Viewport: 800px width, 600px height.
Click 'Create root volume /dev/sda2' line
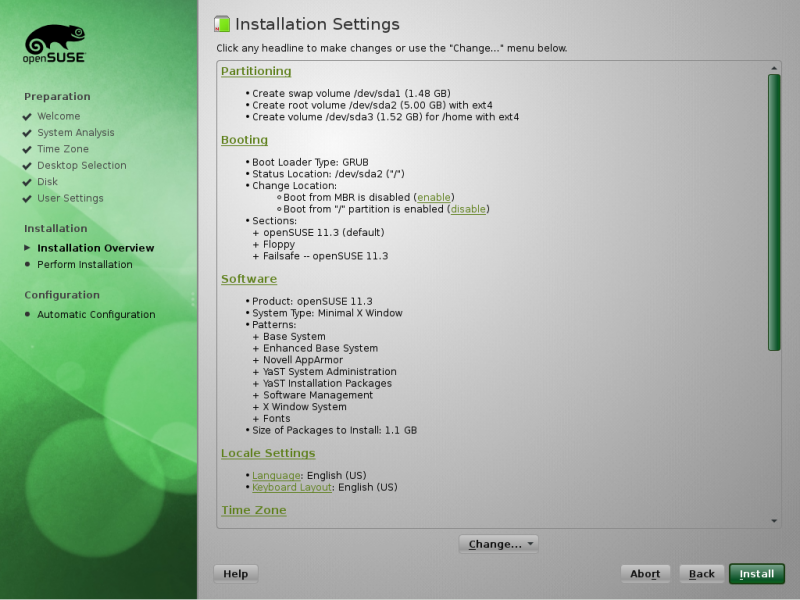372,105
